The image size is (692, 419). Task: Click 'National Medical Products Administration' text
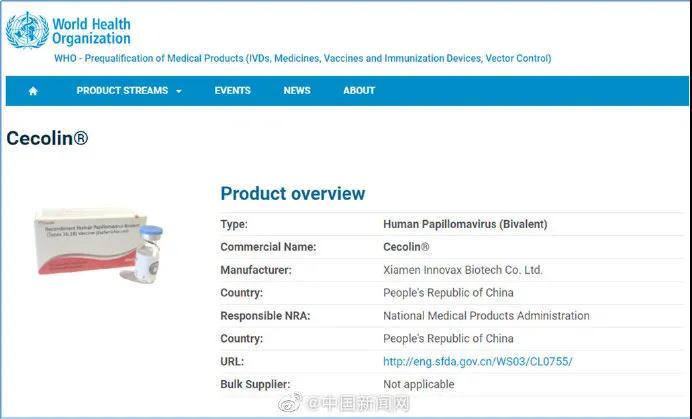coord(486,316)
